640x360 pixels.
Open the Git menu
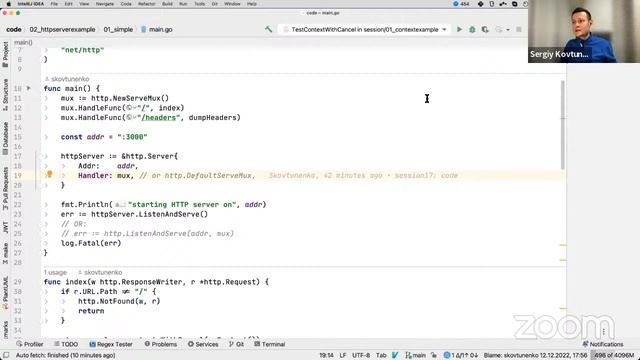[214, 4]
